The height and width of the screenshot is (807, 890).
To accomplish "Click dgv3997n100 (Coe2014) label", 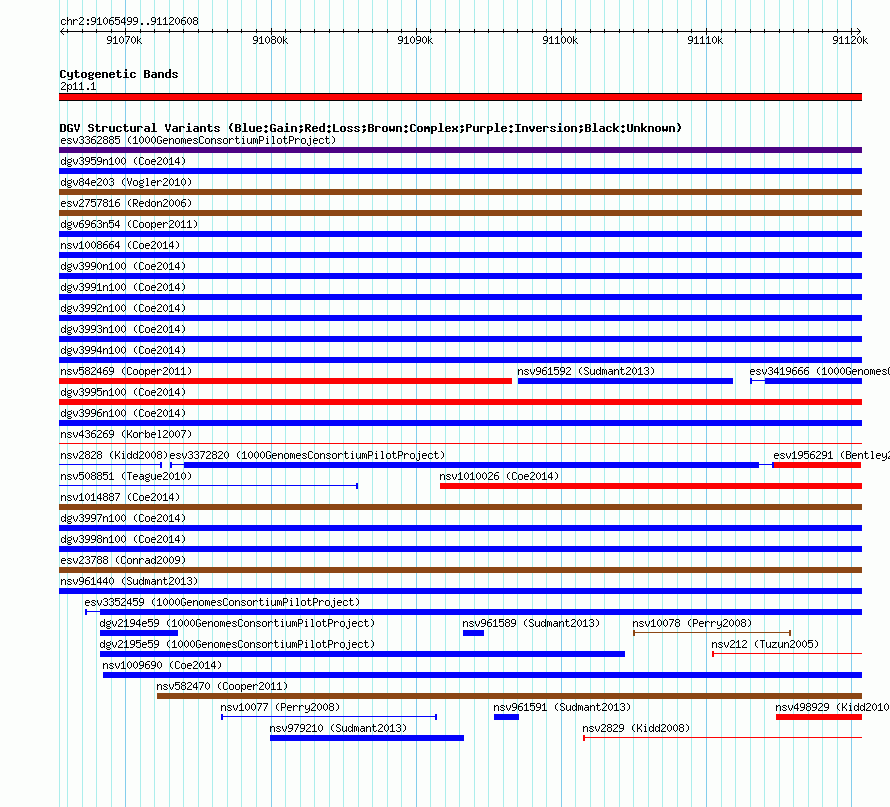I will tap(123, 518).
